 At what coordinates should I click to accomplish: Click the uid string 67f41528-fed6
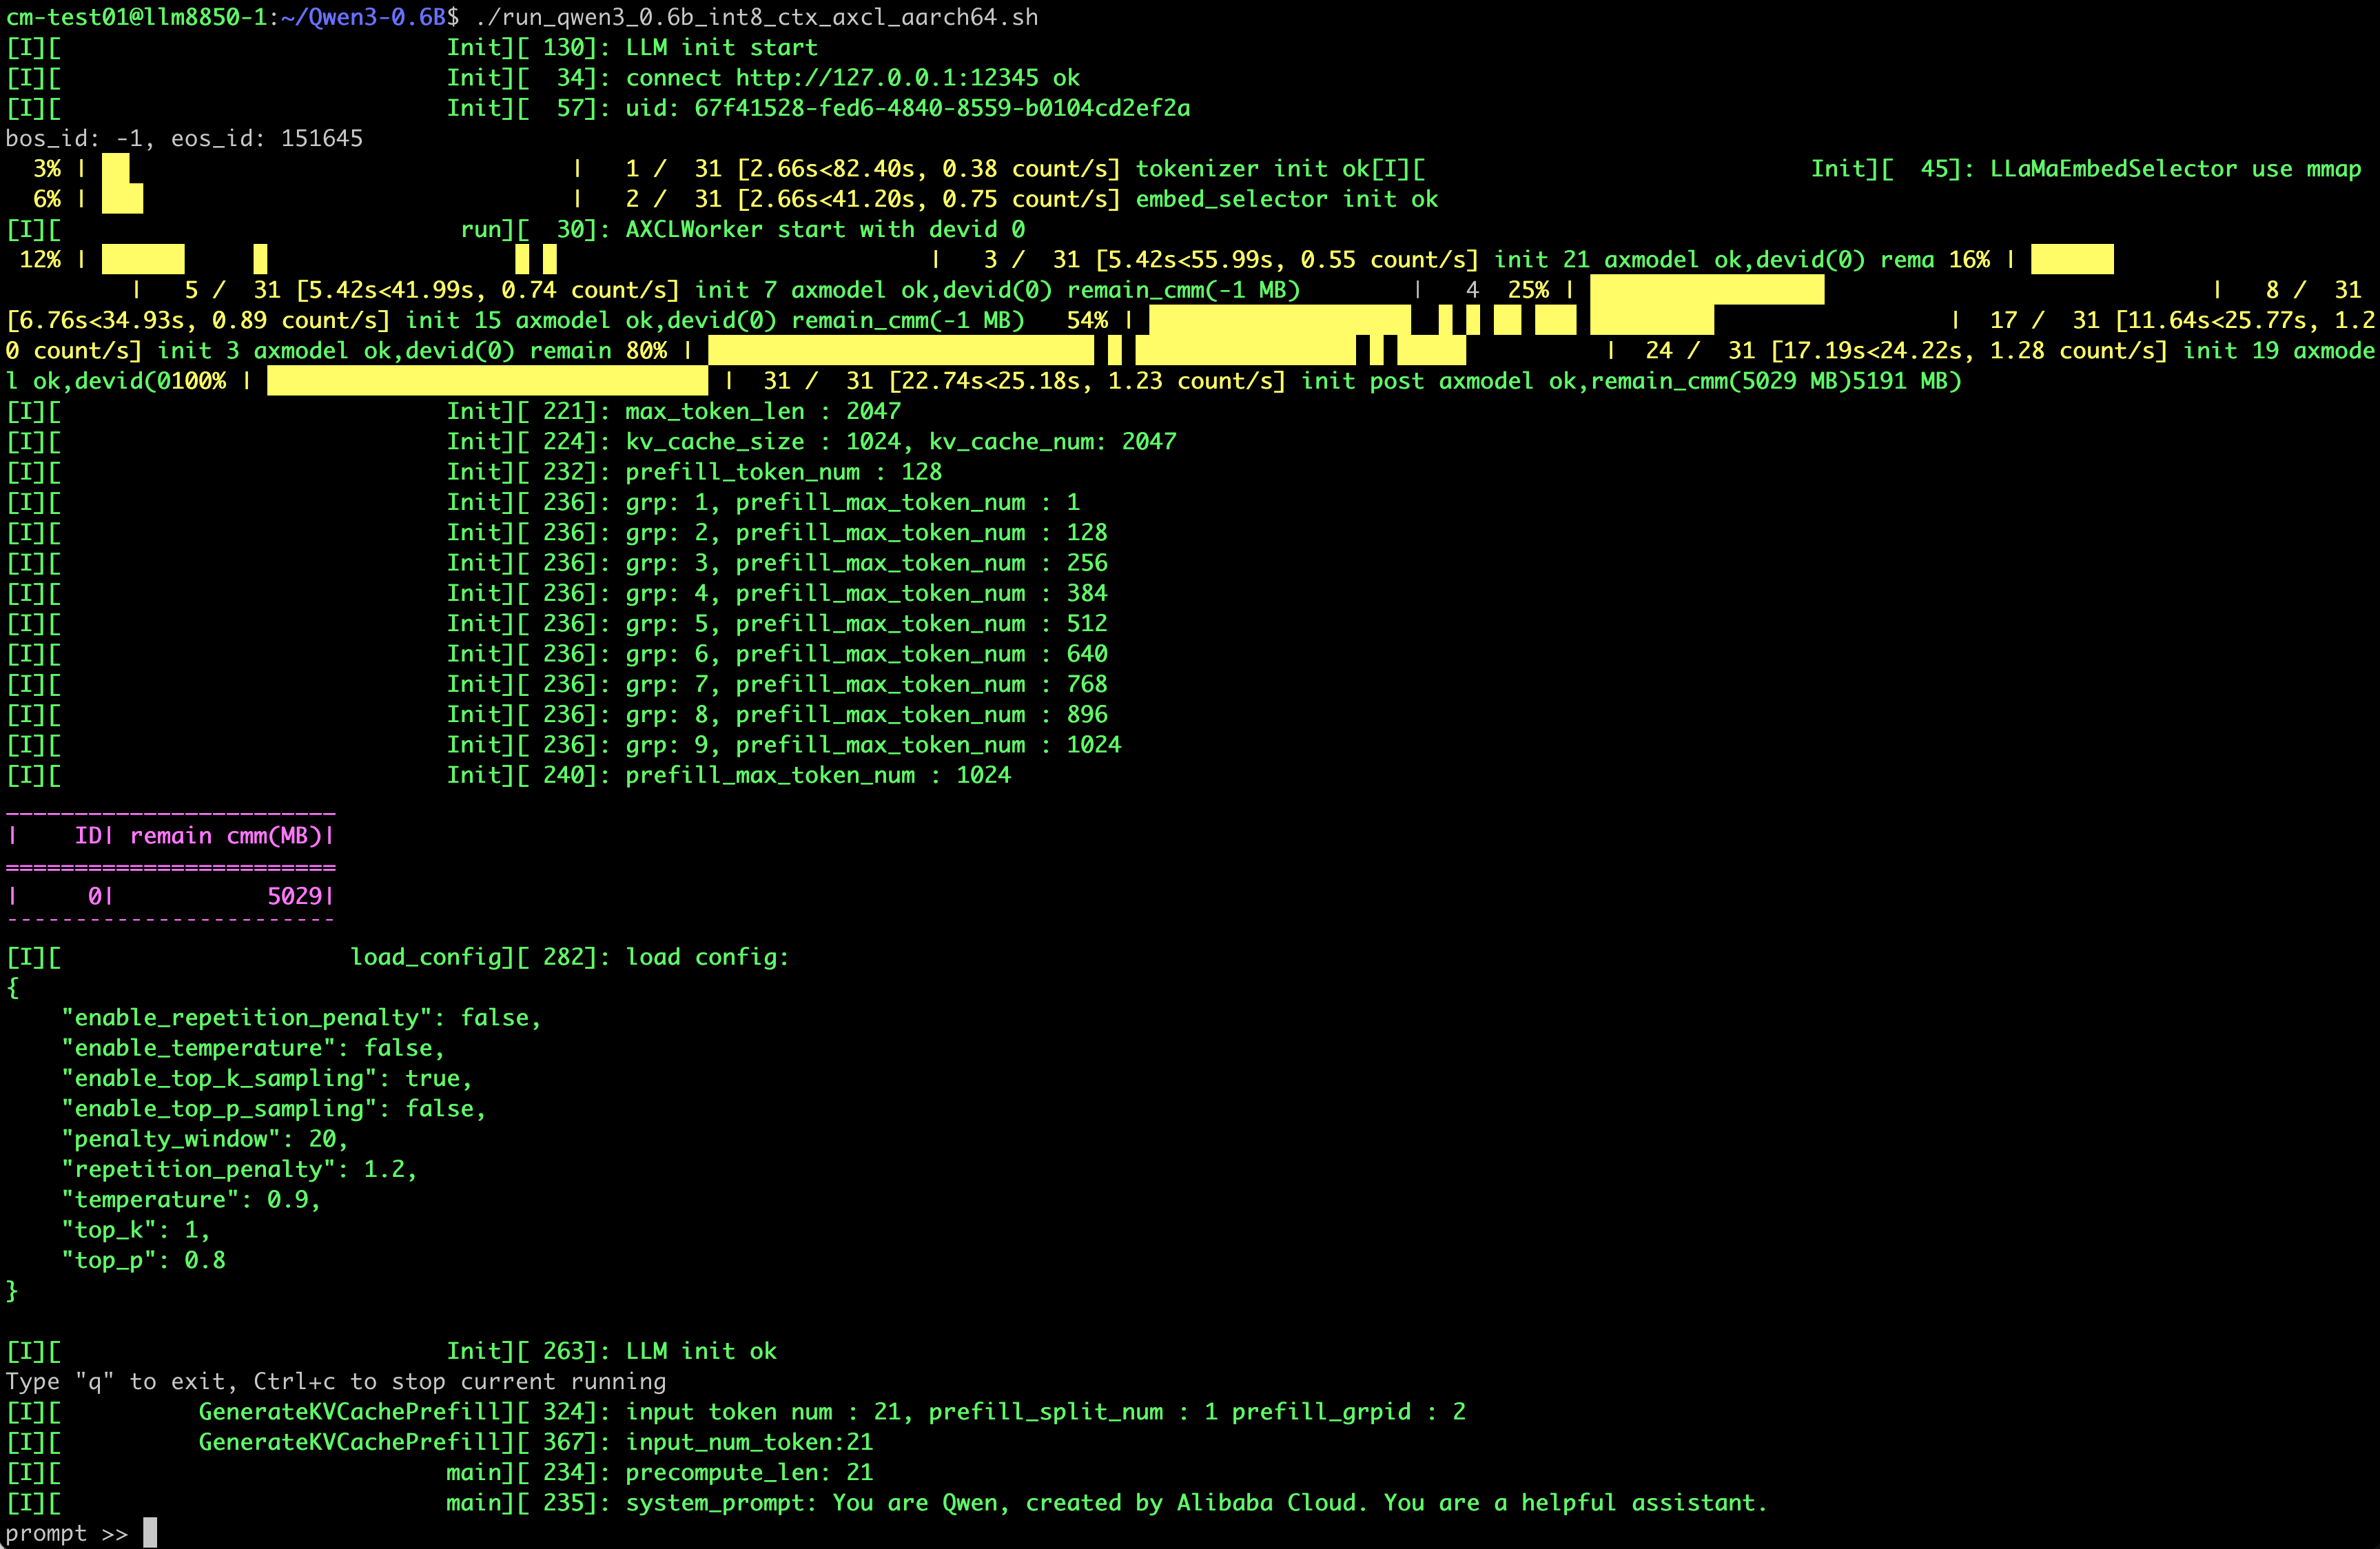pyautogui.click(x=941, y=108)
